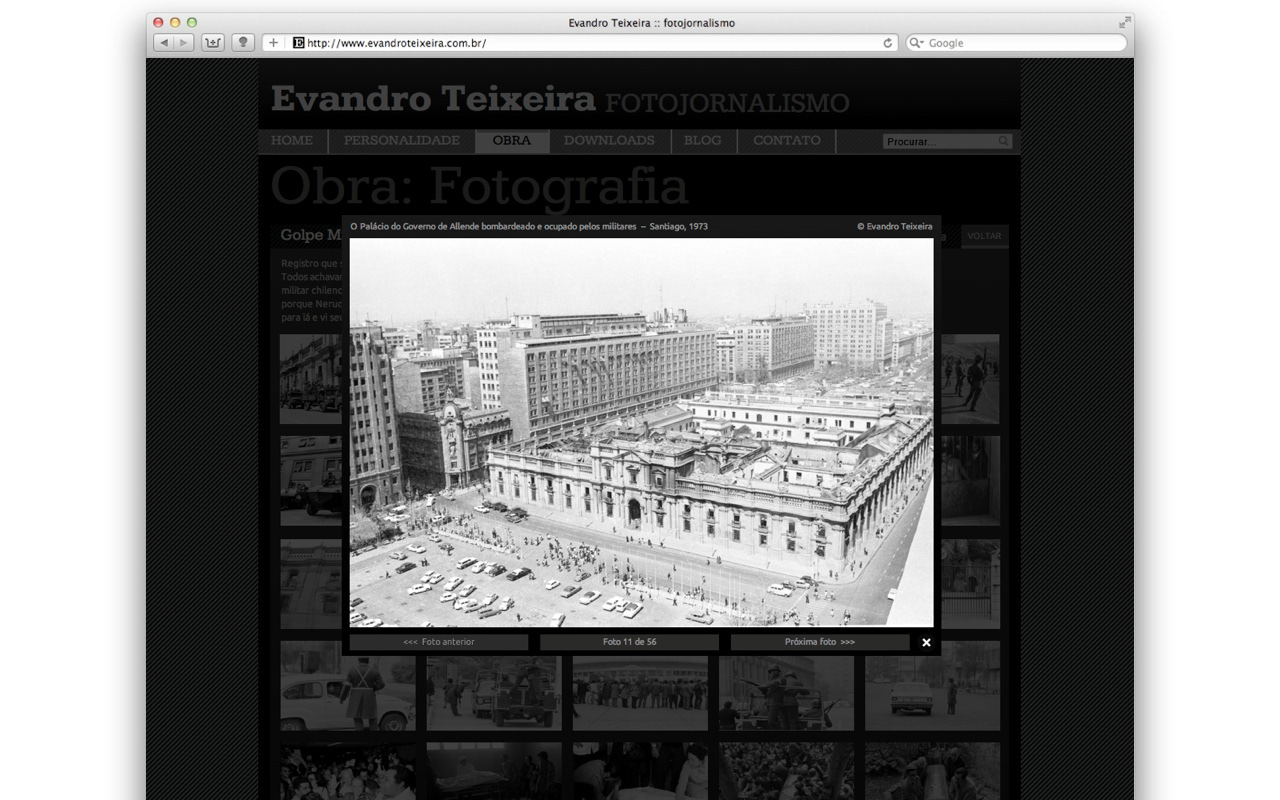Click the Safari forward arrow button
This screenshot has height=800, width=1280.
point(184,43)
